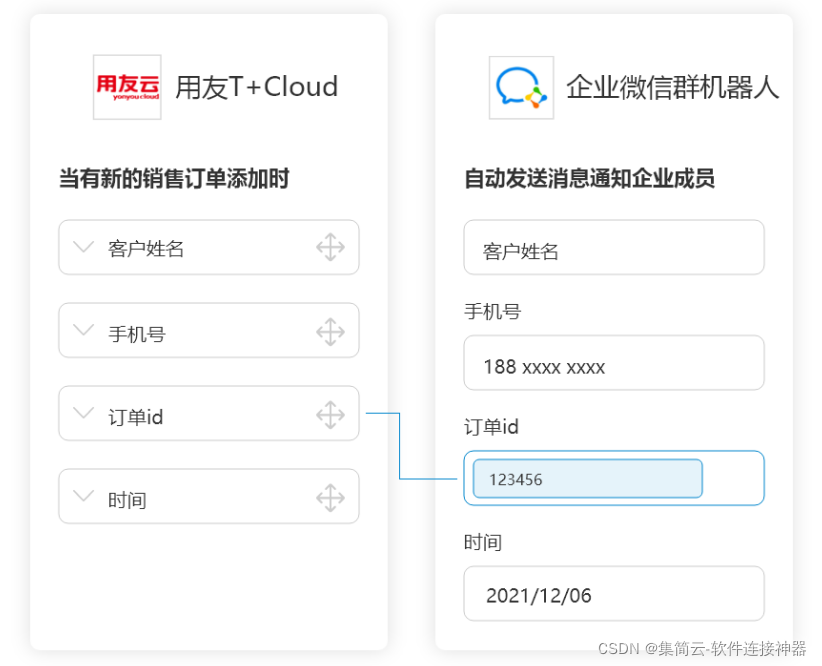Click the 用友T+Cloud title text
This screenshot has height=666, width=822.
(x=256, y=87)
